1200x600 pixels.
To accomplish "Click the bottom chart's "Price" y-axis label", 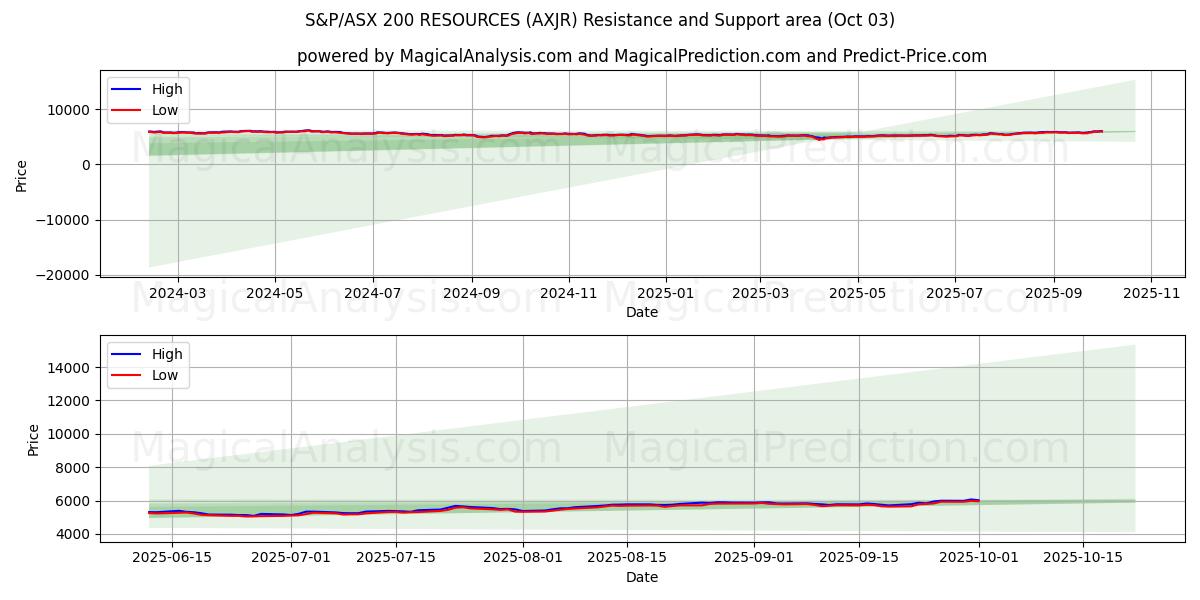I will 34,439.
